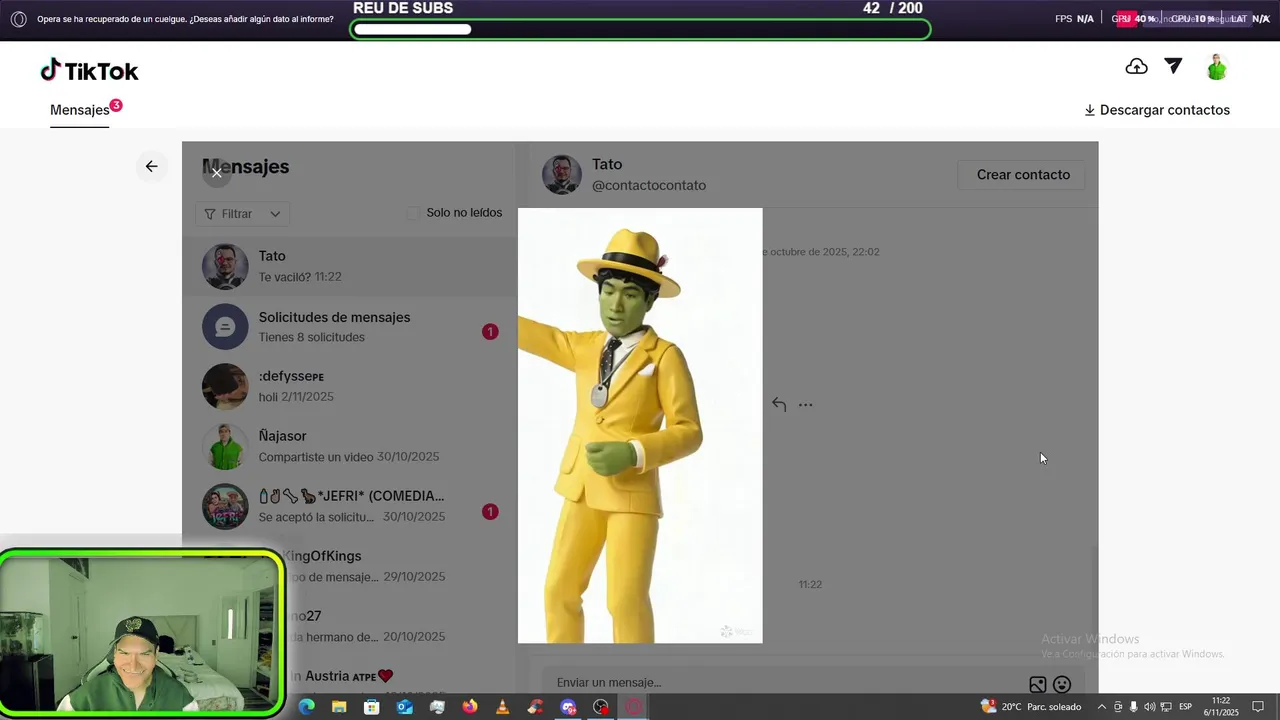Open the clock showing 11:22
The width and height of the screenshot is (1280, 720).
coord(1221,707)
